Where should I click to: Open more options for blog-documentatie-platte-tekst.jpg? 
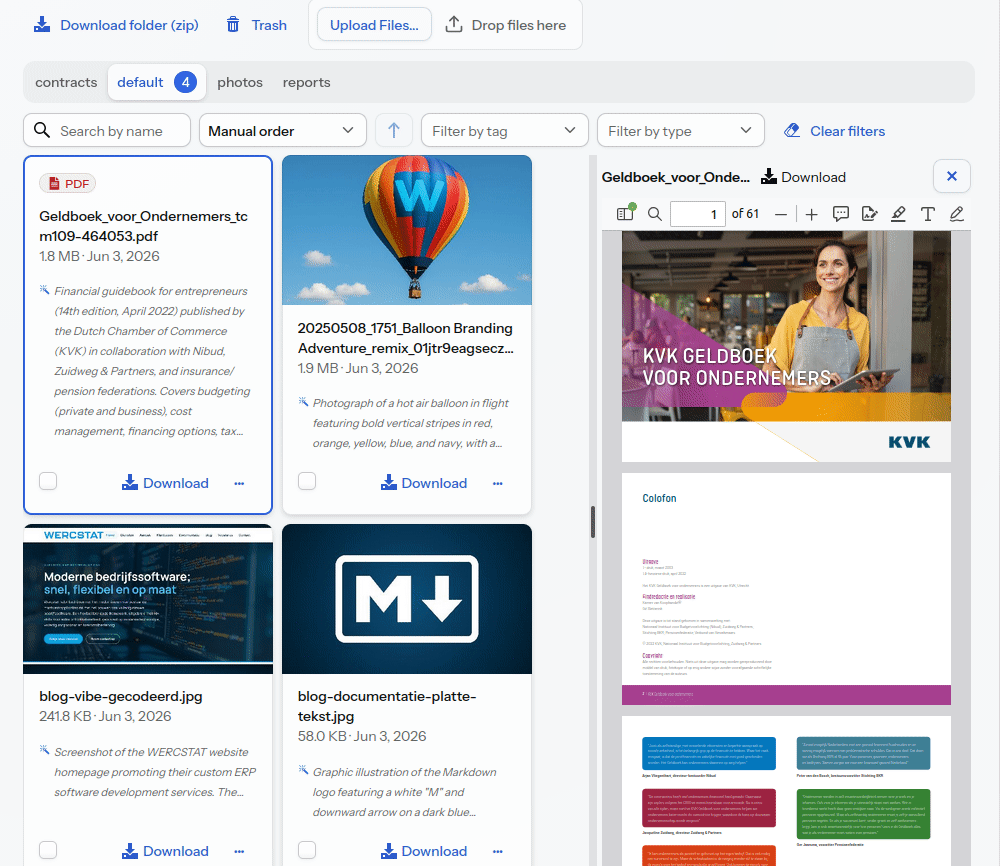point(497,851)
